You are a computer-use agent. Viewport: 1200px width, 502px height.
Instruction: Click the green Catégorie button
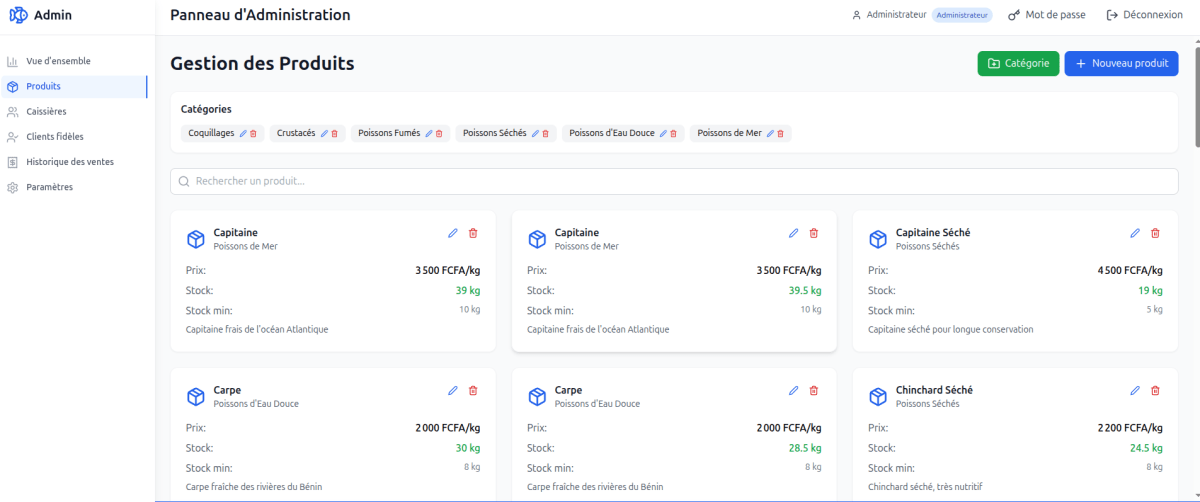pyautogui.click(x=1018, y=63)
